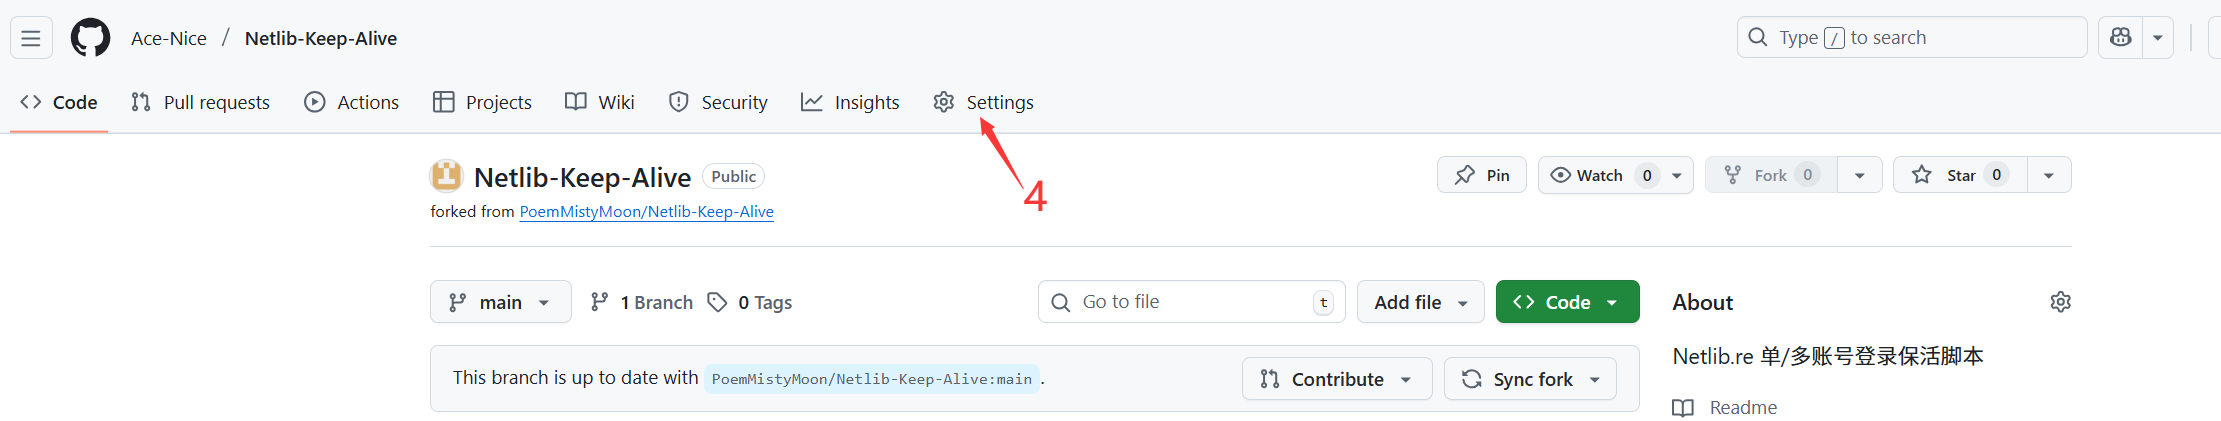
Task: Click the About settings gear icon
Action: [2060, 302]
